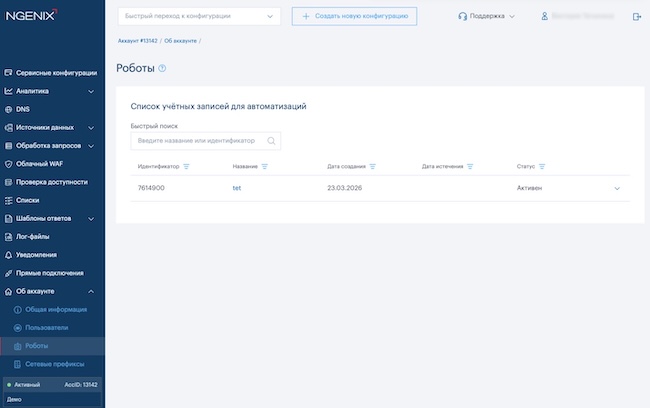This screenshot has height=408, width=650.
Task: Click AccID: 13142 in sidebar footer
Action: point(81,385)
